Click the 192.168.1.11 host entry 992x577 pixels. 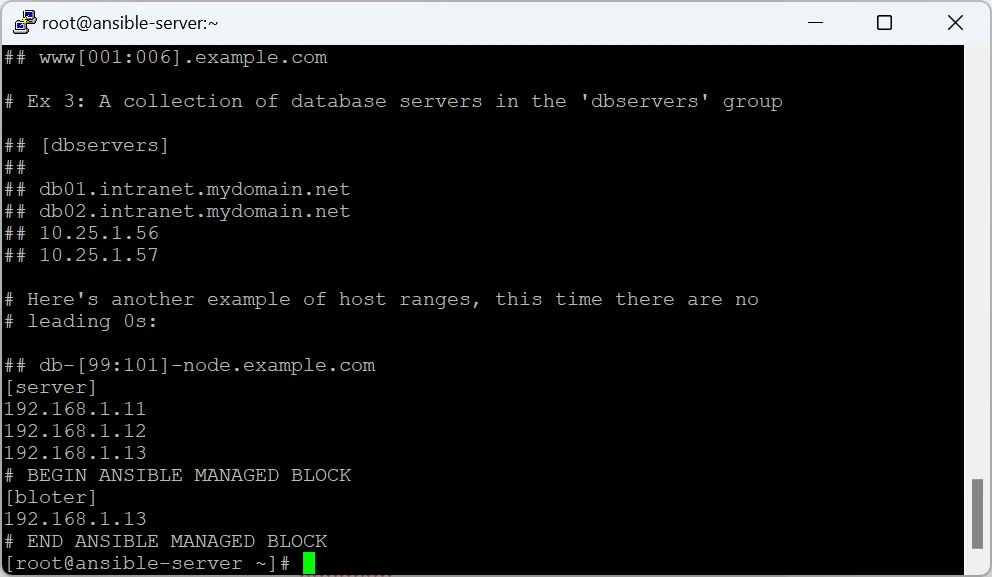(x=75, y=409)
